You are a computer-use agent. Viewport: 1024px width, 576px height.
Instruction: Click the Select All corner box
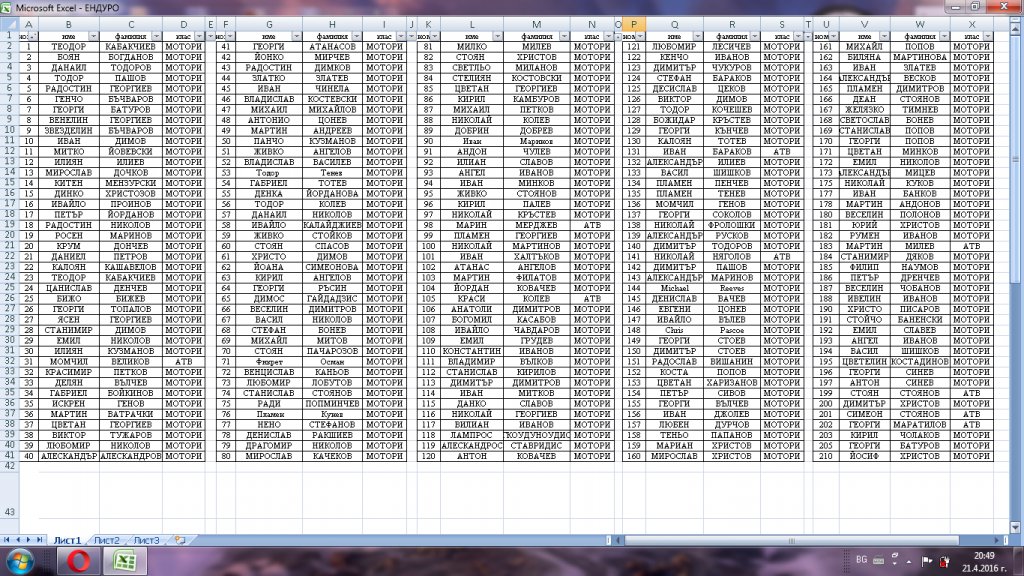click(9, 24)
